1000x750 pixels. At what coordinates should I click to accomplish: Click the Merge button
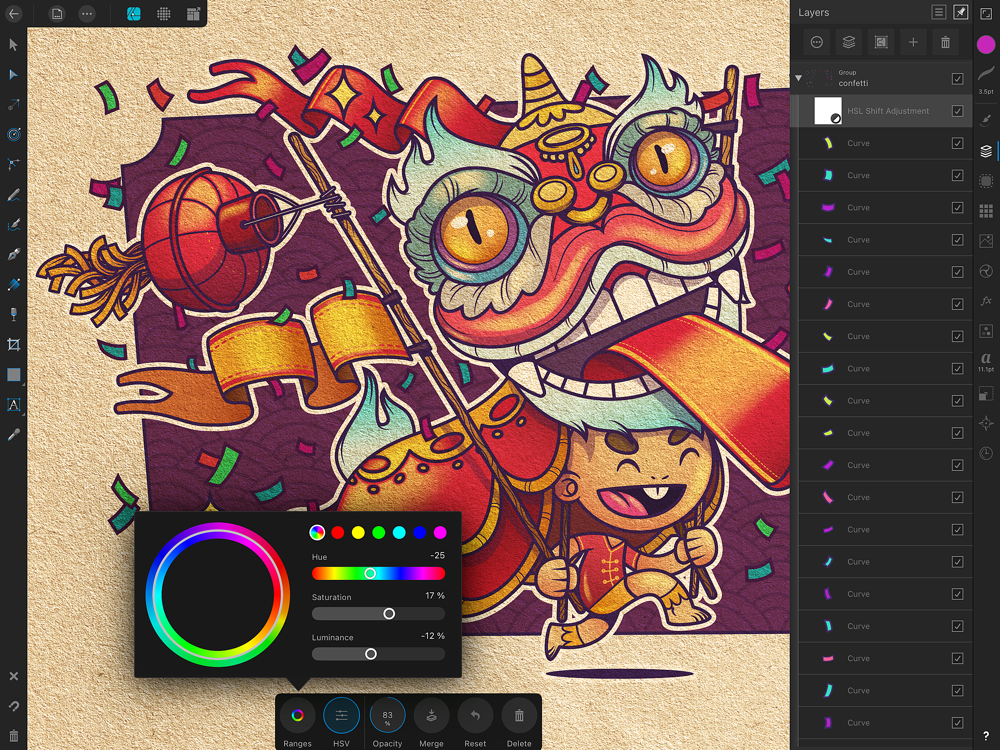coord(431,722)
